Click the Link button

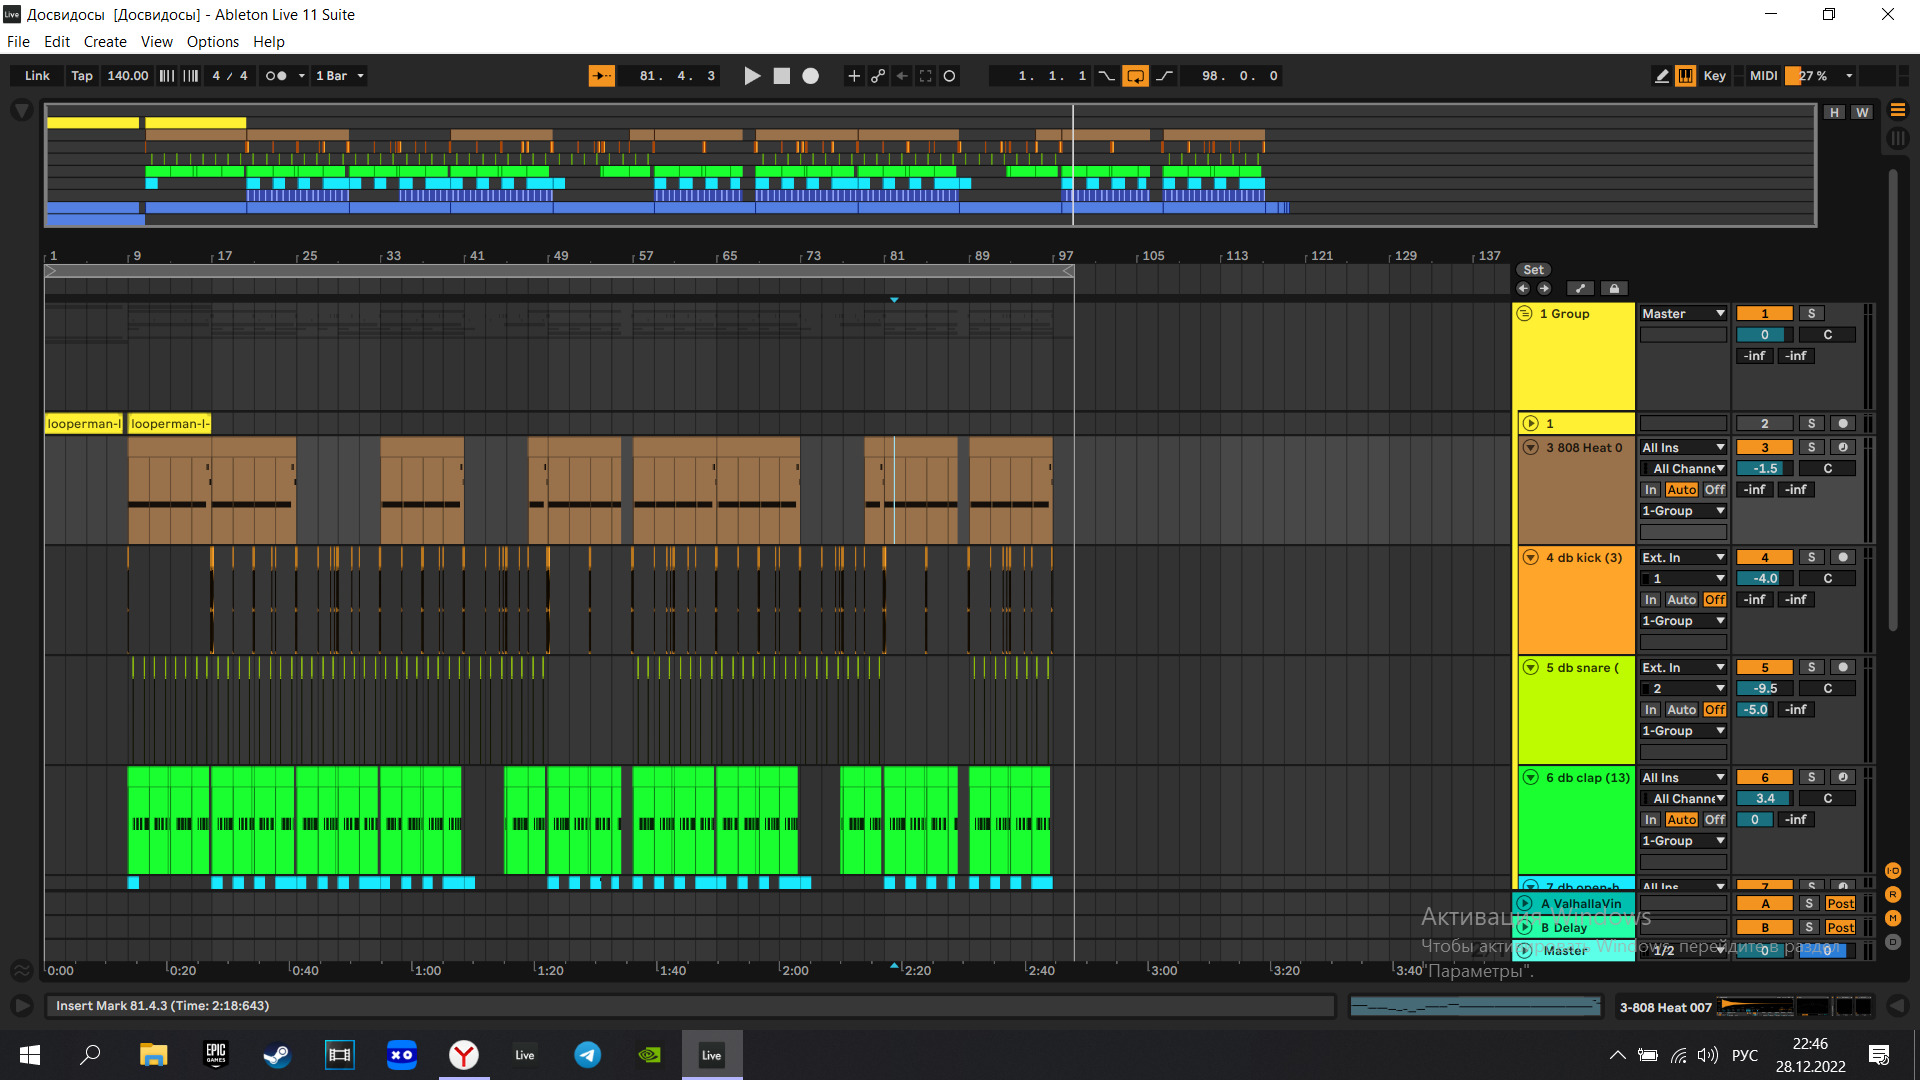click(x=37, y=76)
